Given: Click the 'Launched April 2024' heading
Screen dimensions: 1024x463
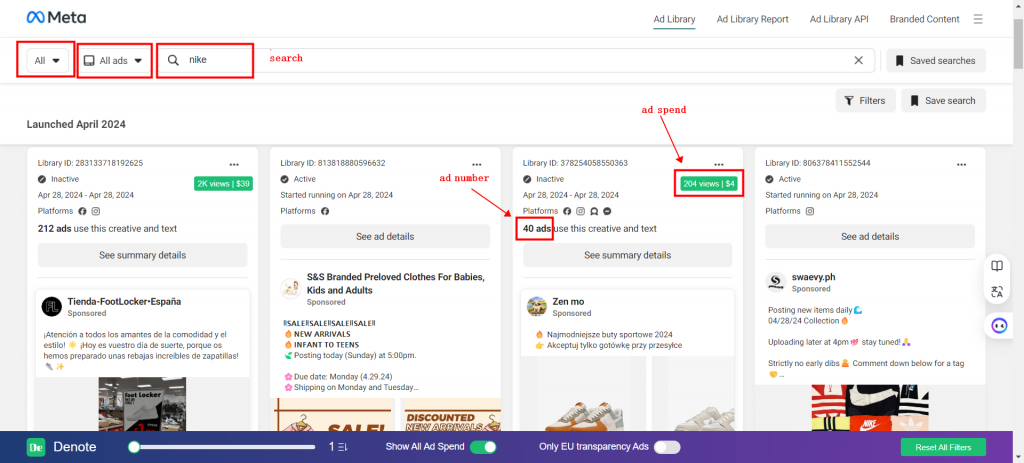Looking at the screenshot, I should point(76,124).
